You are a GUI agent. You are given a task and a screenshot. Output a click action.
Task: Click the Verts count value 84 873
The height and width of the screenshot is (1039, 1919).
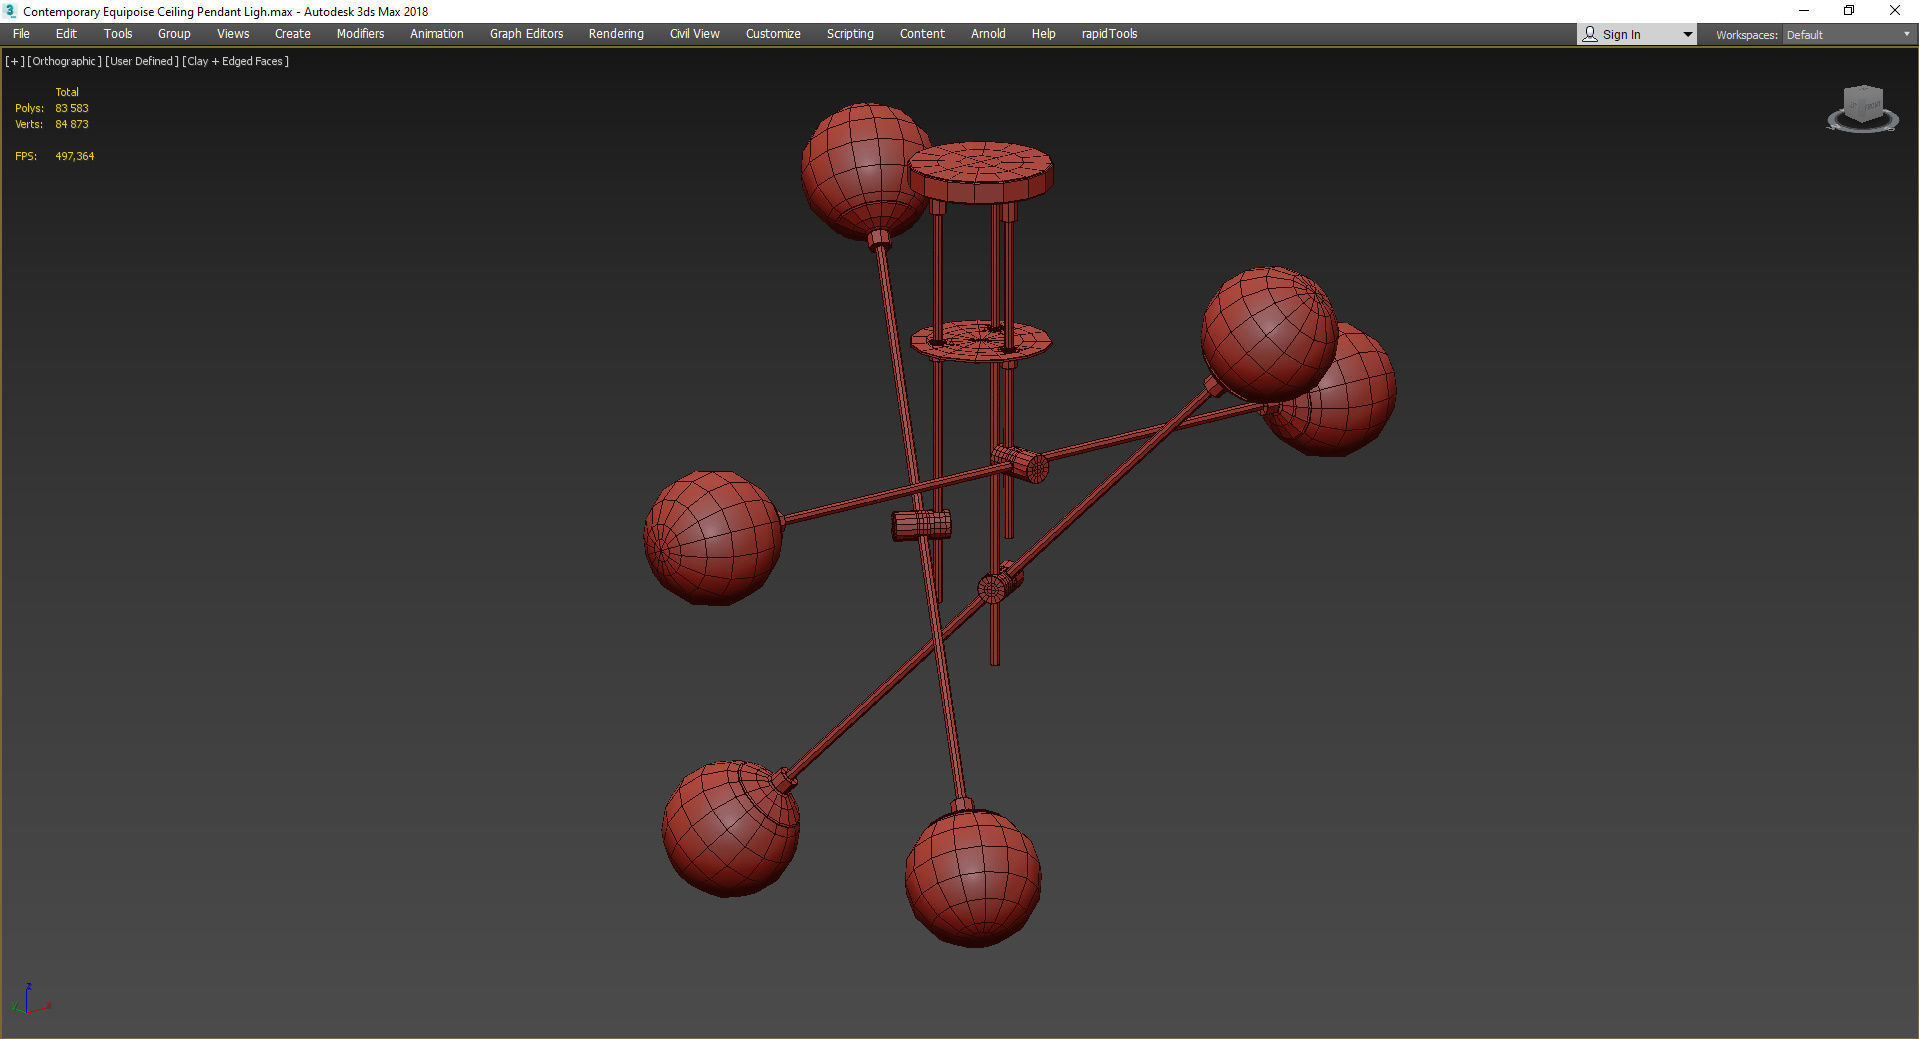pos(72,124)
